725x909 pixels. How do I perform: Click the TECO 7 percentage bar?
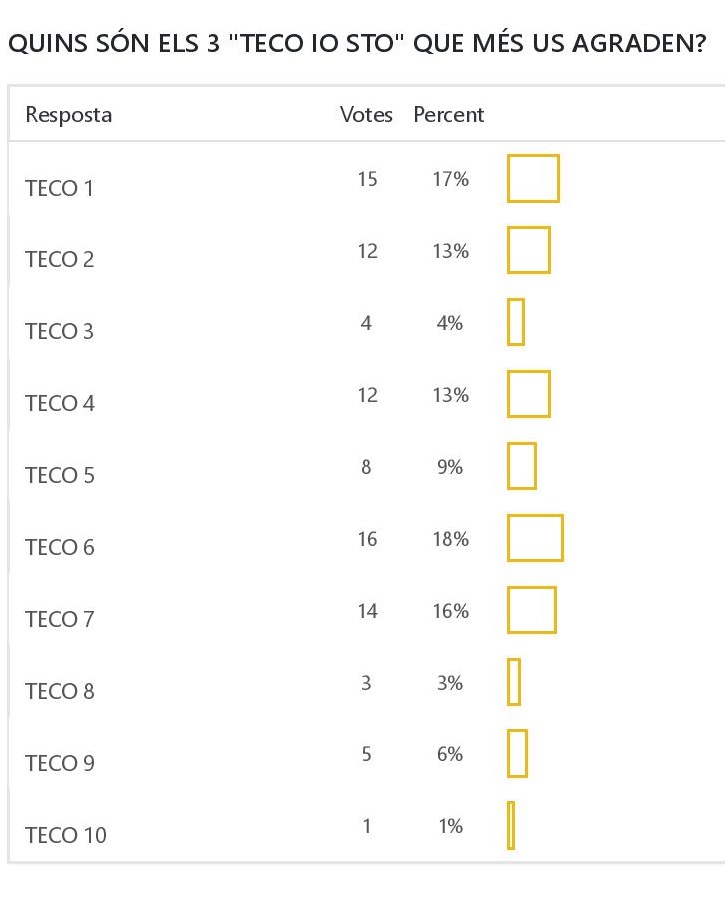point(531,610)
